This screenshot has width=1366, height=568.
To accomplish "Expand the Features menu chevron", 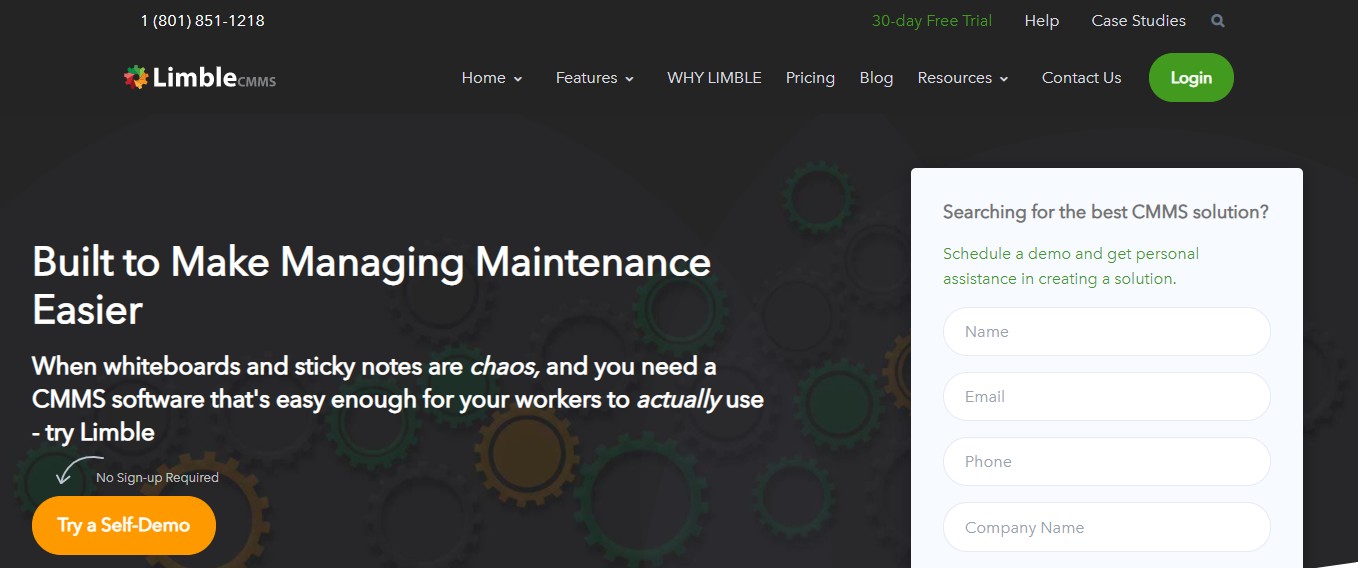I will [629, 79].
